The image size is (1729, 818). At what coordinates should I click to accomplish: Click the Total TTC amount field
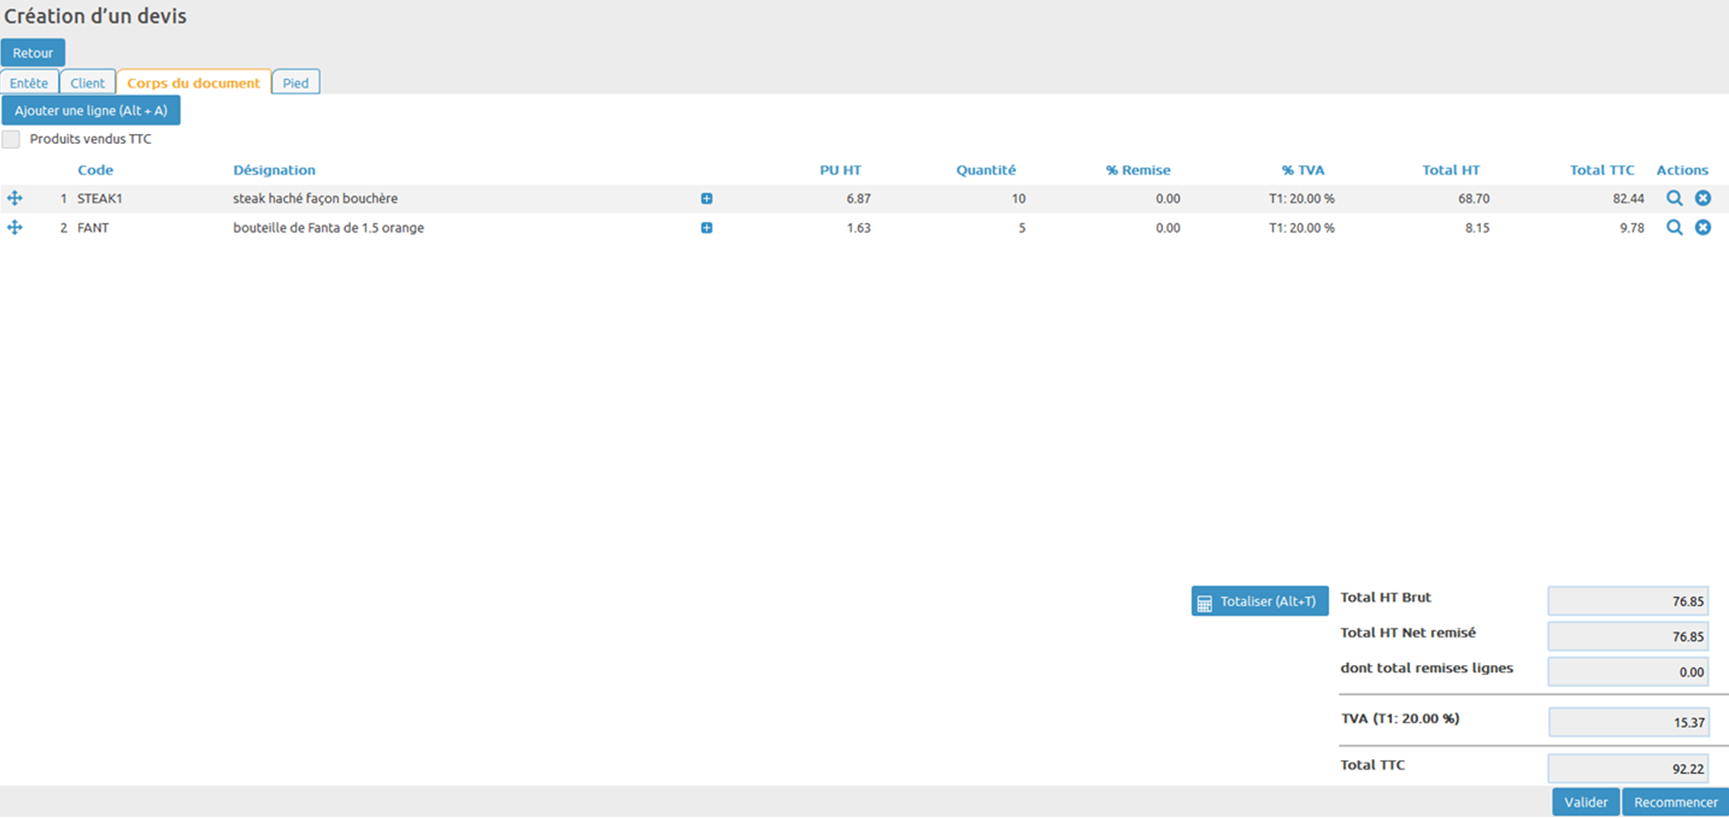click(x=1627, y=769)
